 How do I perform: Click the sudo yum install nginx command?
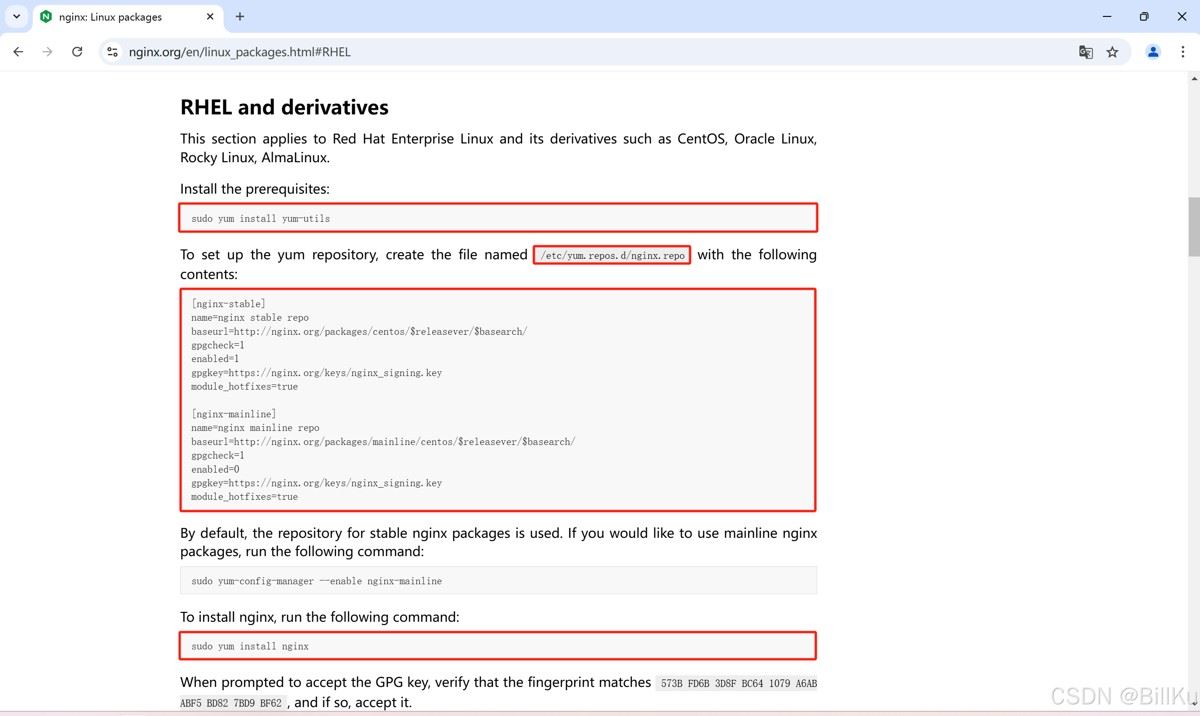point(250,646)
